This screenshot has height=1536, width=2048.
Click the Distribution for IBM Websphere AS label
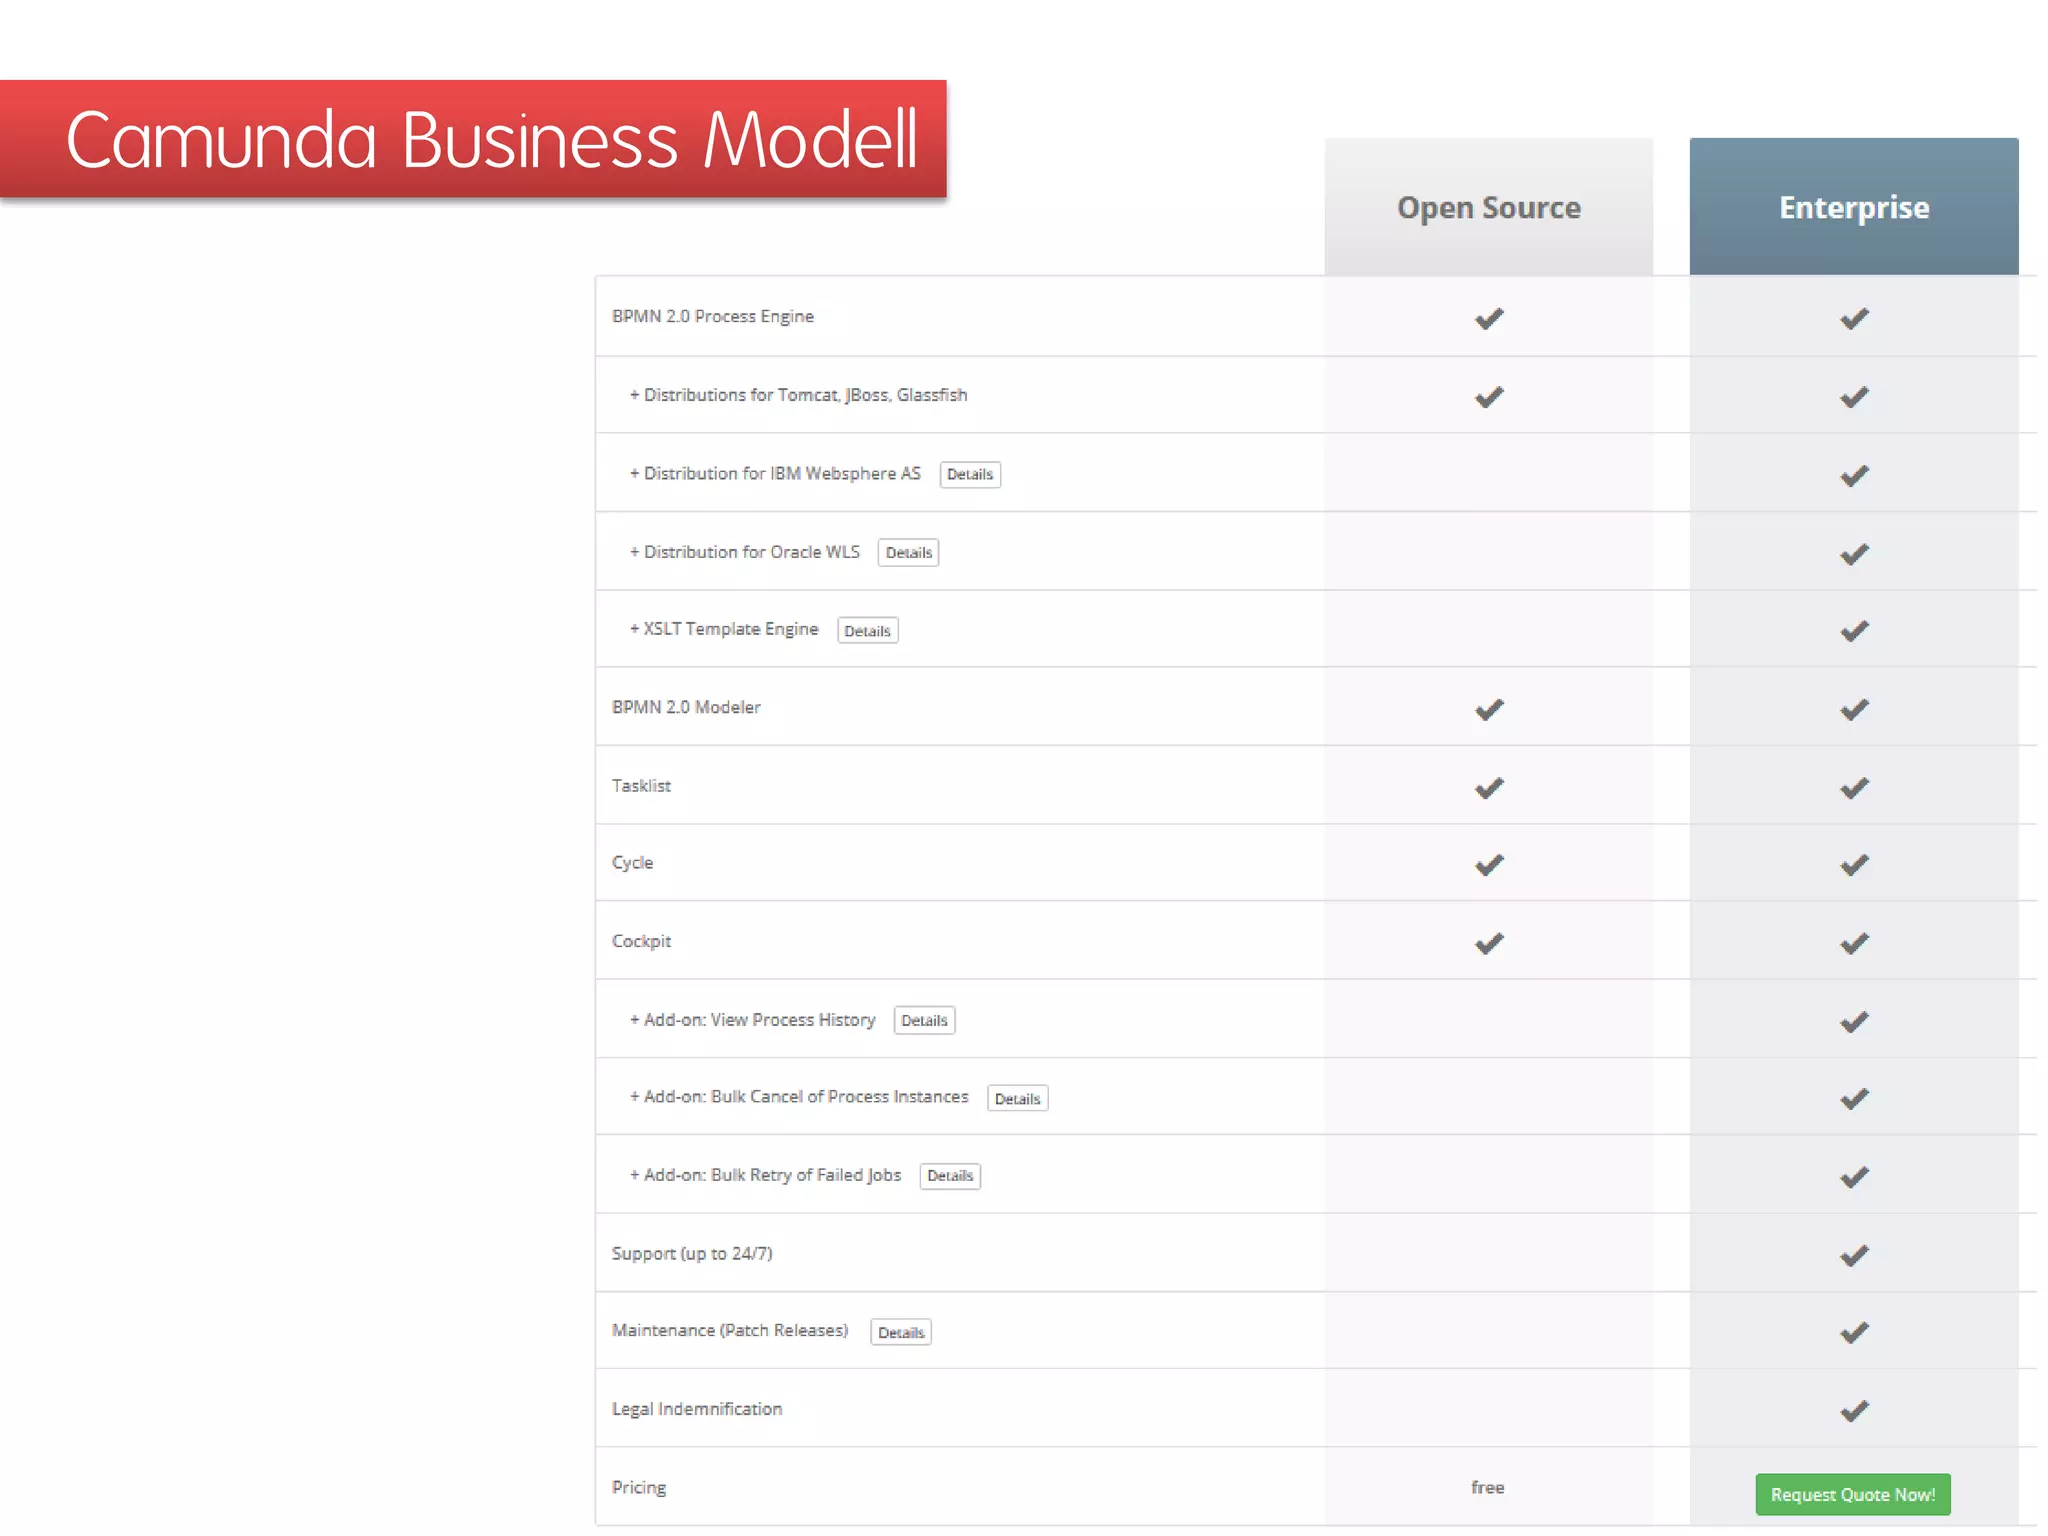[775, 473]
